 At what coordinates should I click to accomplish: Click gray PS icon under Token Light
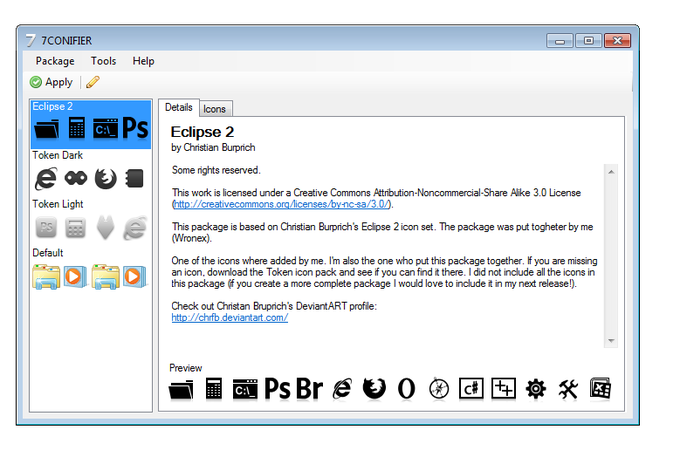tap(46, 227)
